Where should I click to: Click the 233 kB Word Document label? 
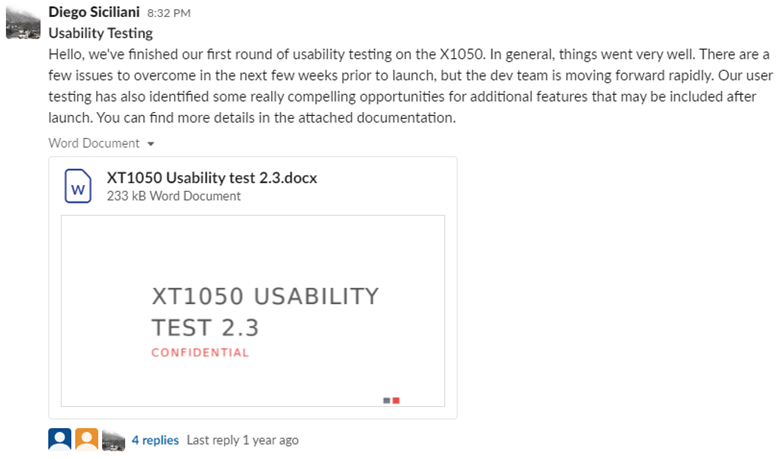tap(173, 196)
